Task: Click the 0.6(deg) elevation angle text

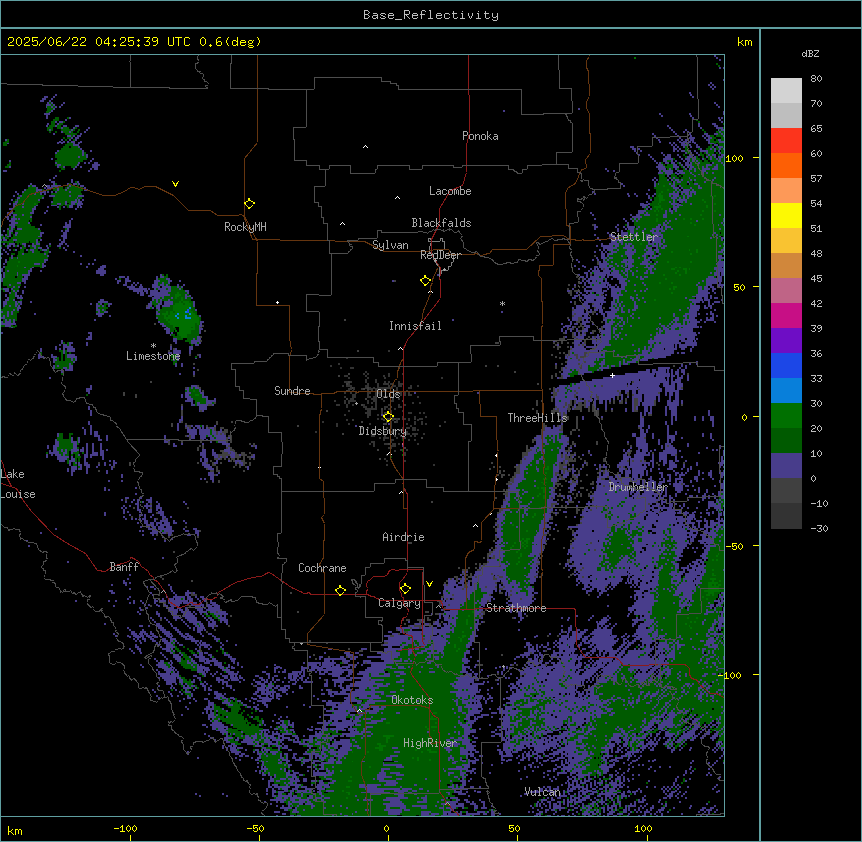Action: tap(230, 42)
